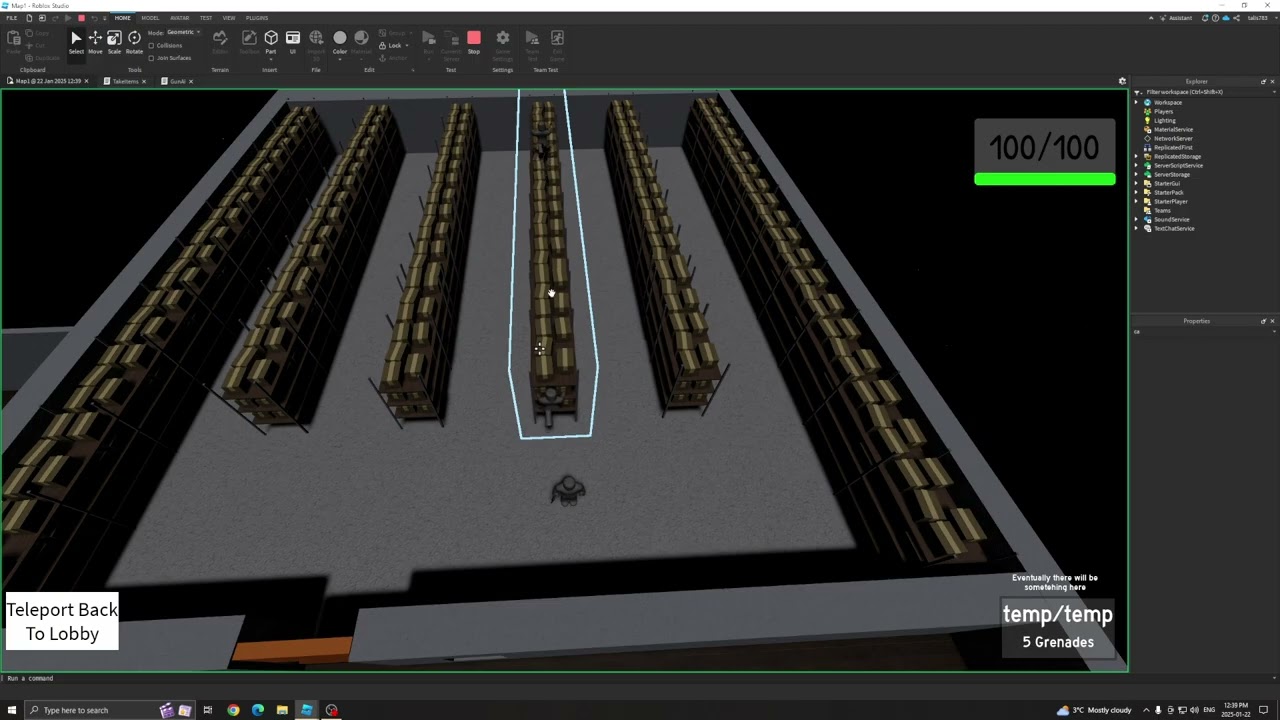Insert a Part
This screenshot has height=720, width=1280.
coord(271,41)
